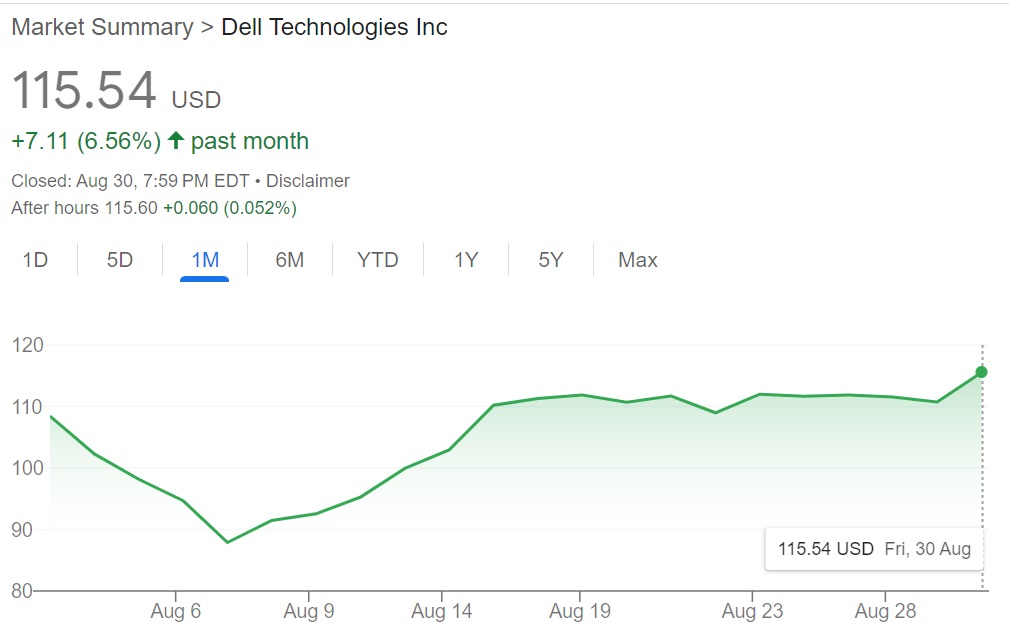Viewport: 1009px width, 637px height.
Task: Click the lowest point of the chart
Action: pos(228,541)
